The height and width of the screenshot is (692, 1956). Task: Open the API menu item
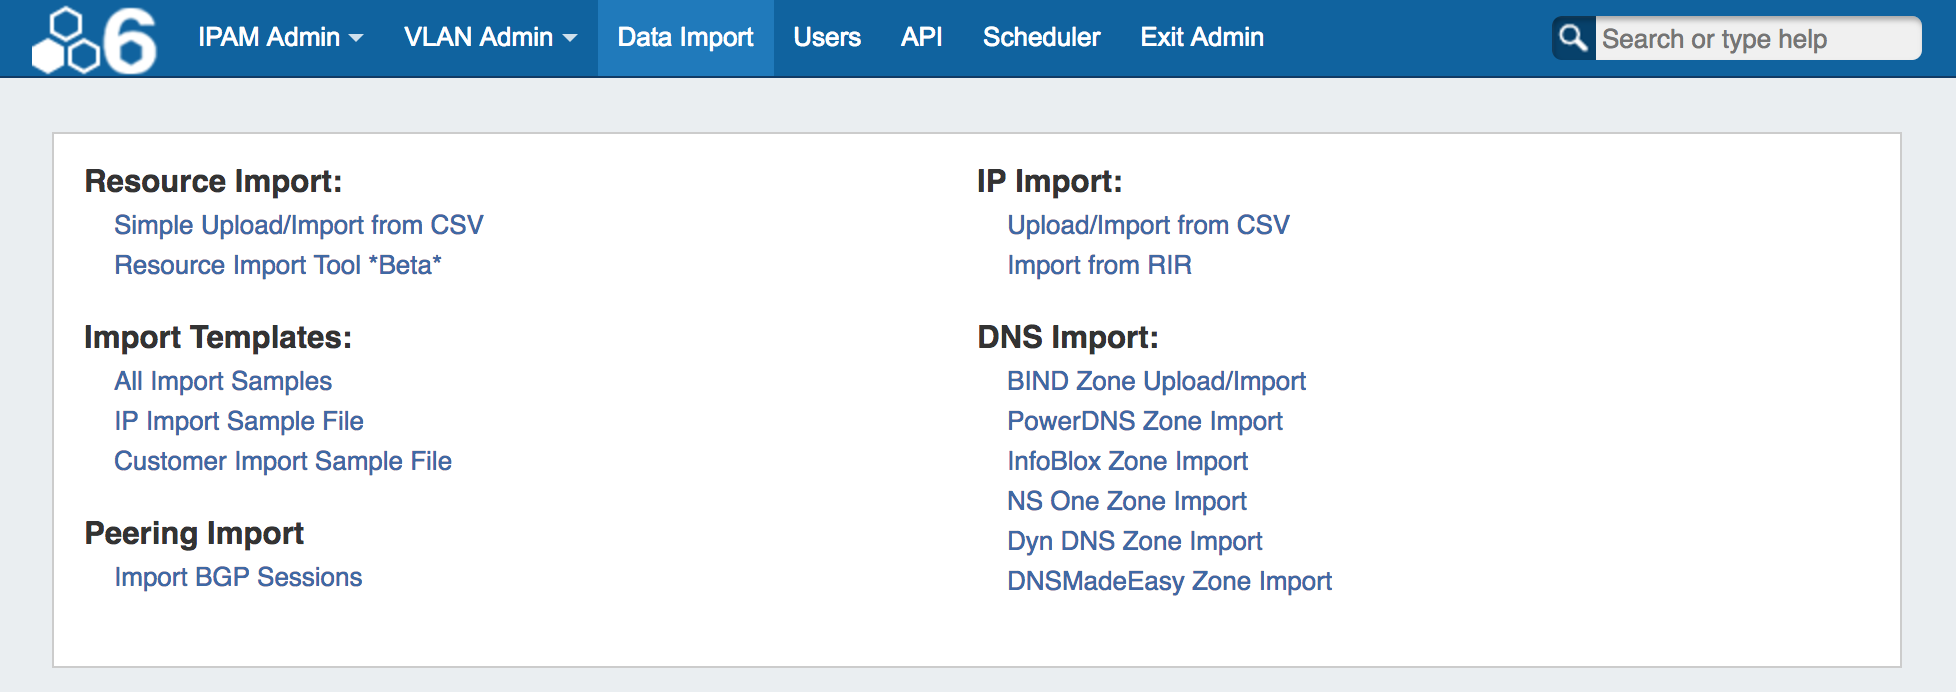(921, 38)
